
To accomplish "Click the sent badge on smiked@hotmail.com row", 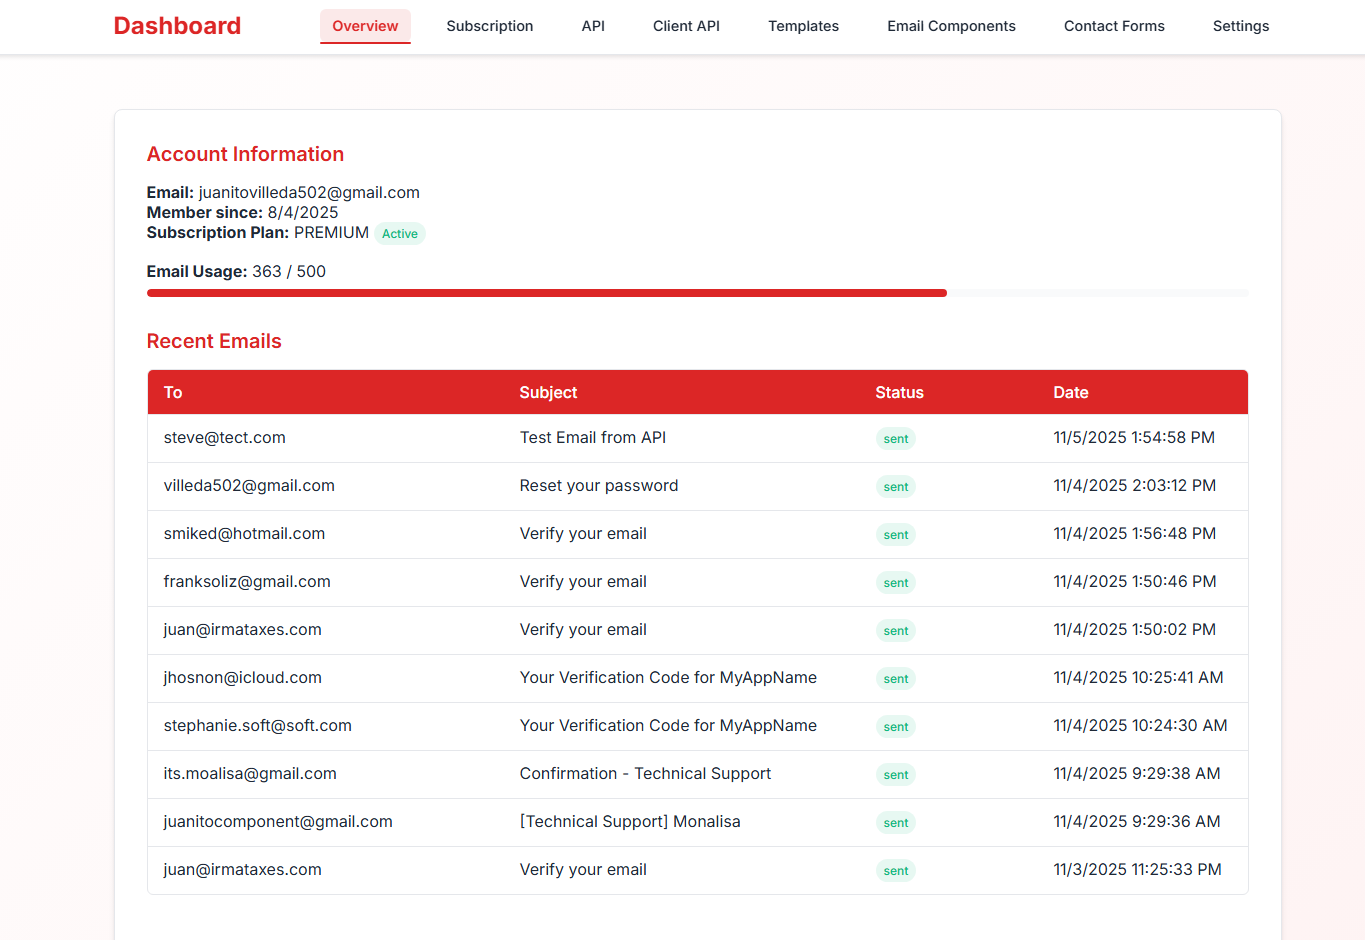I will tap(895, 534).
